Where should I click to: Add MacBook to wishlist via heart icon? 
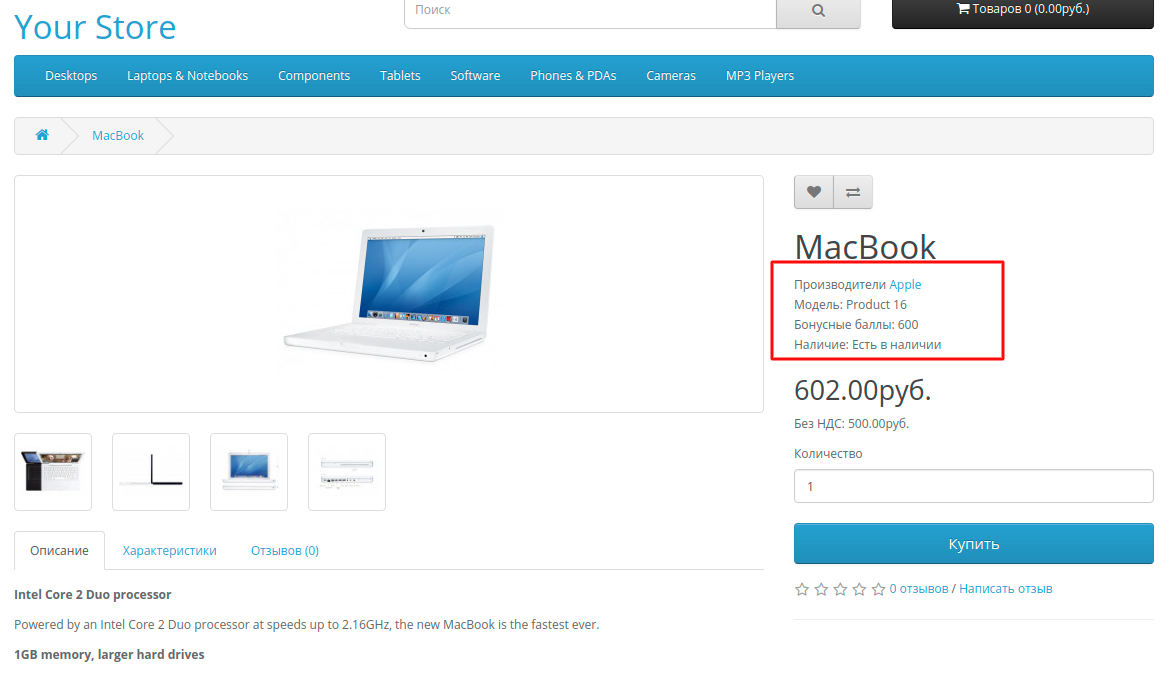tap(813, 191)
